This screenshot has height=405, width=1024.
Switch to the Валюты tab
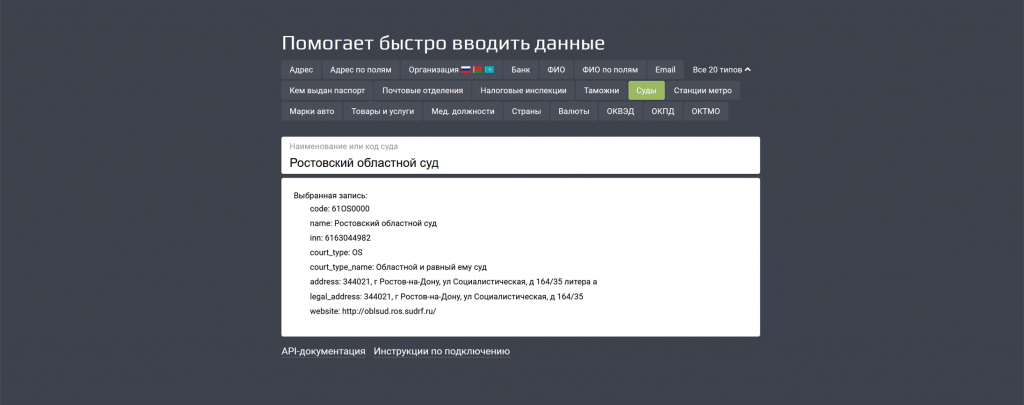point(573,111)
